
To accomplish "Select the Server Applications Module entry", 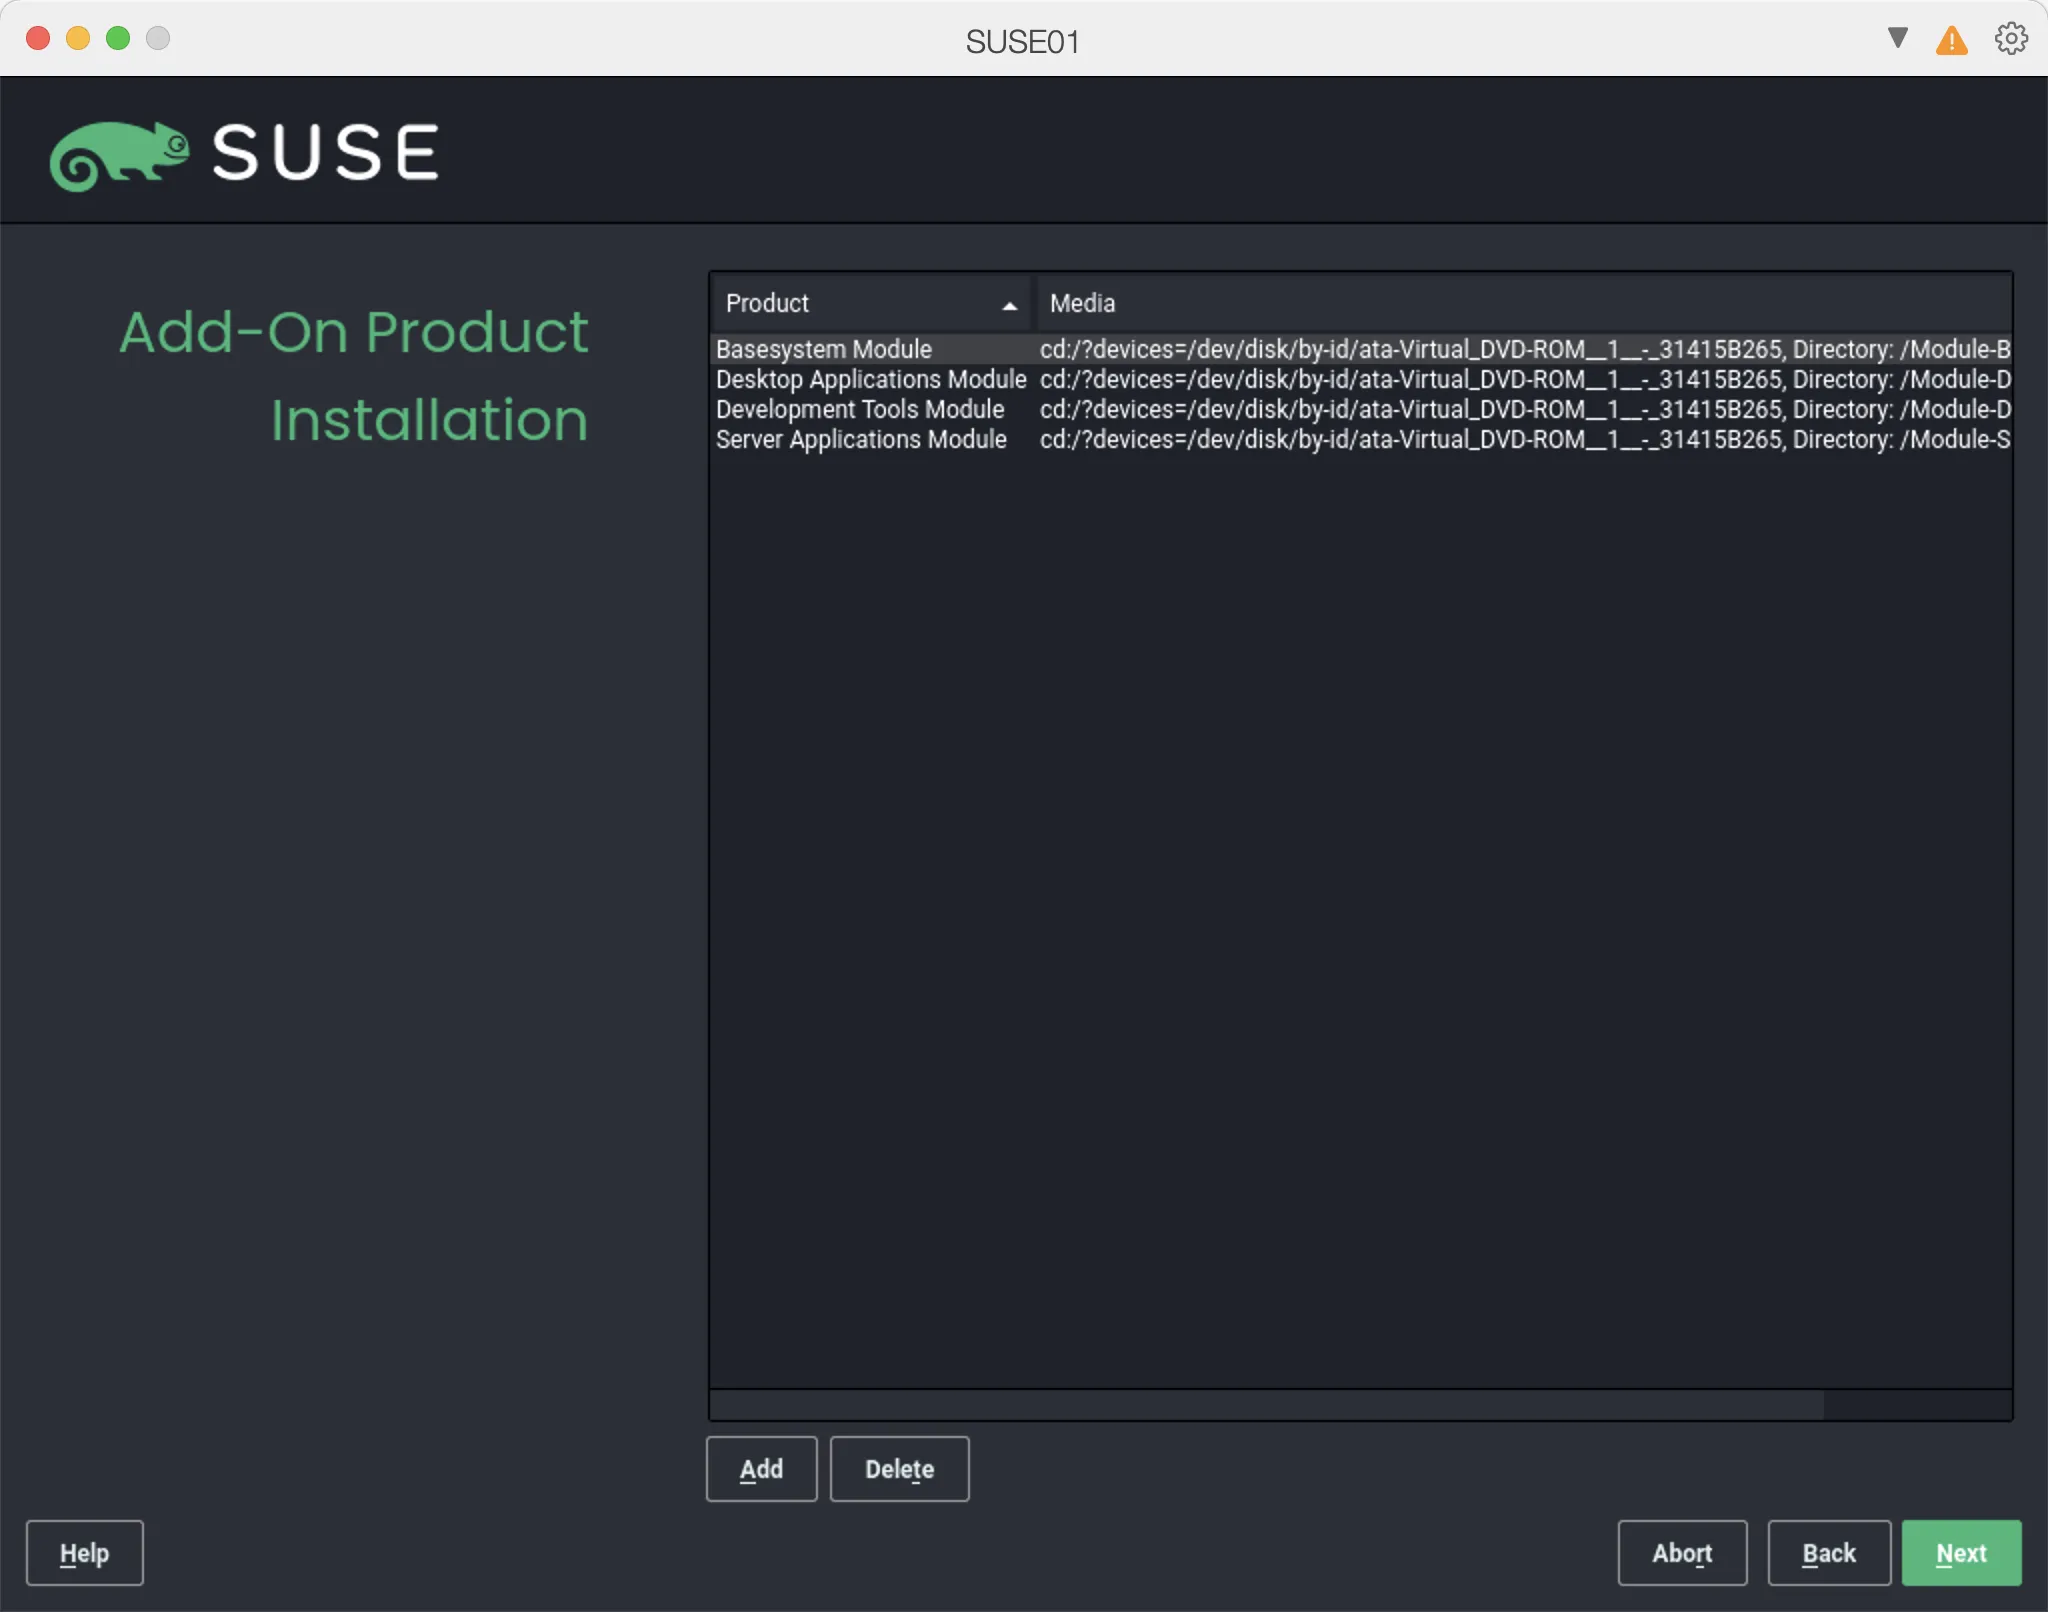I will click(861, 440).
